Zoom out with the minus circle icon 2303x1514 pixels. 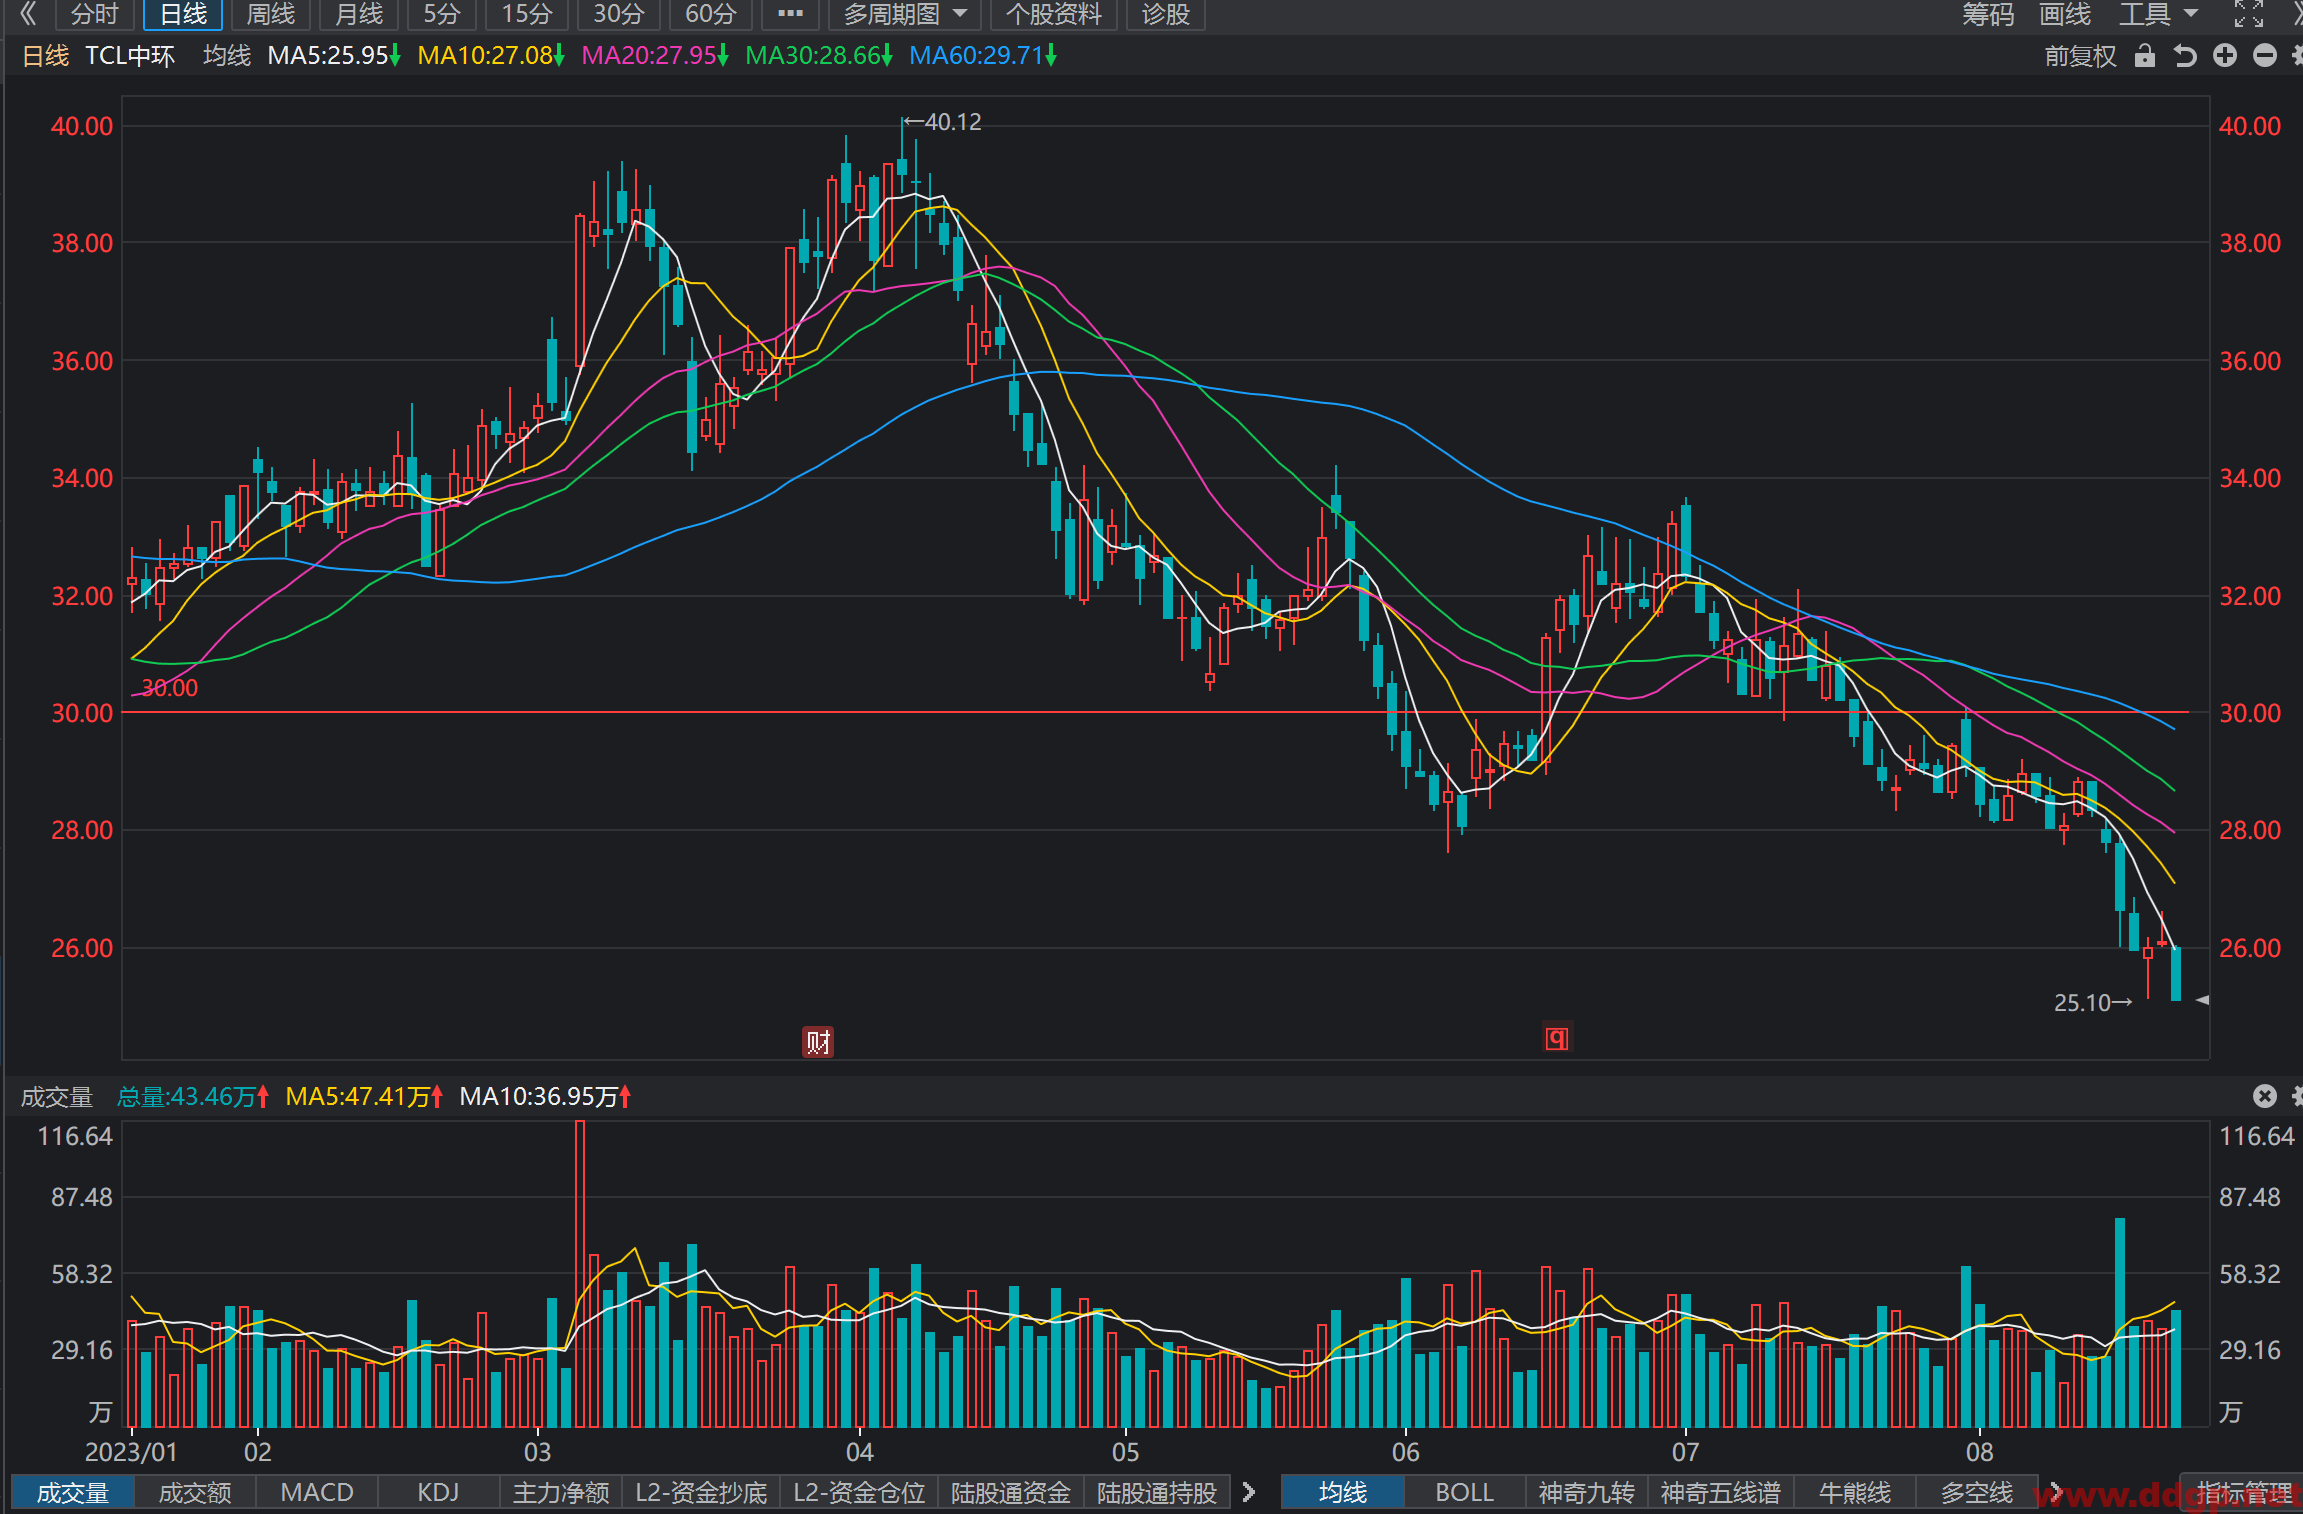[x=2265, y=56]
